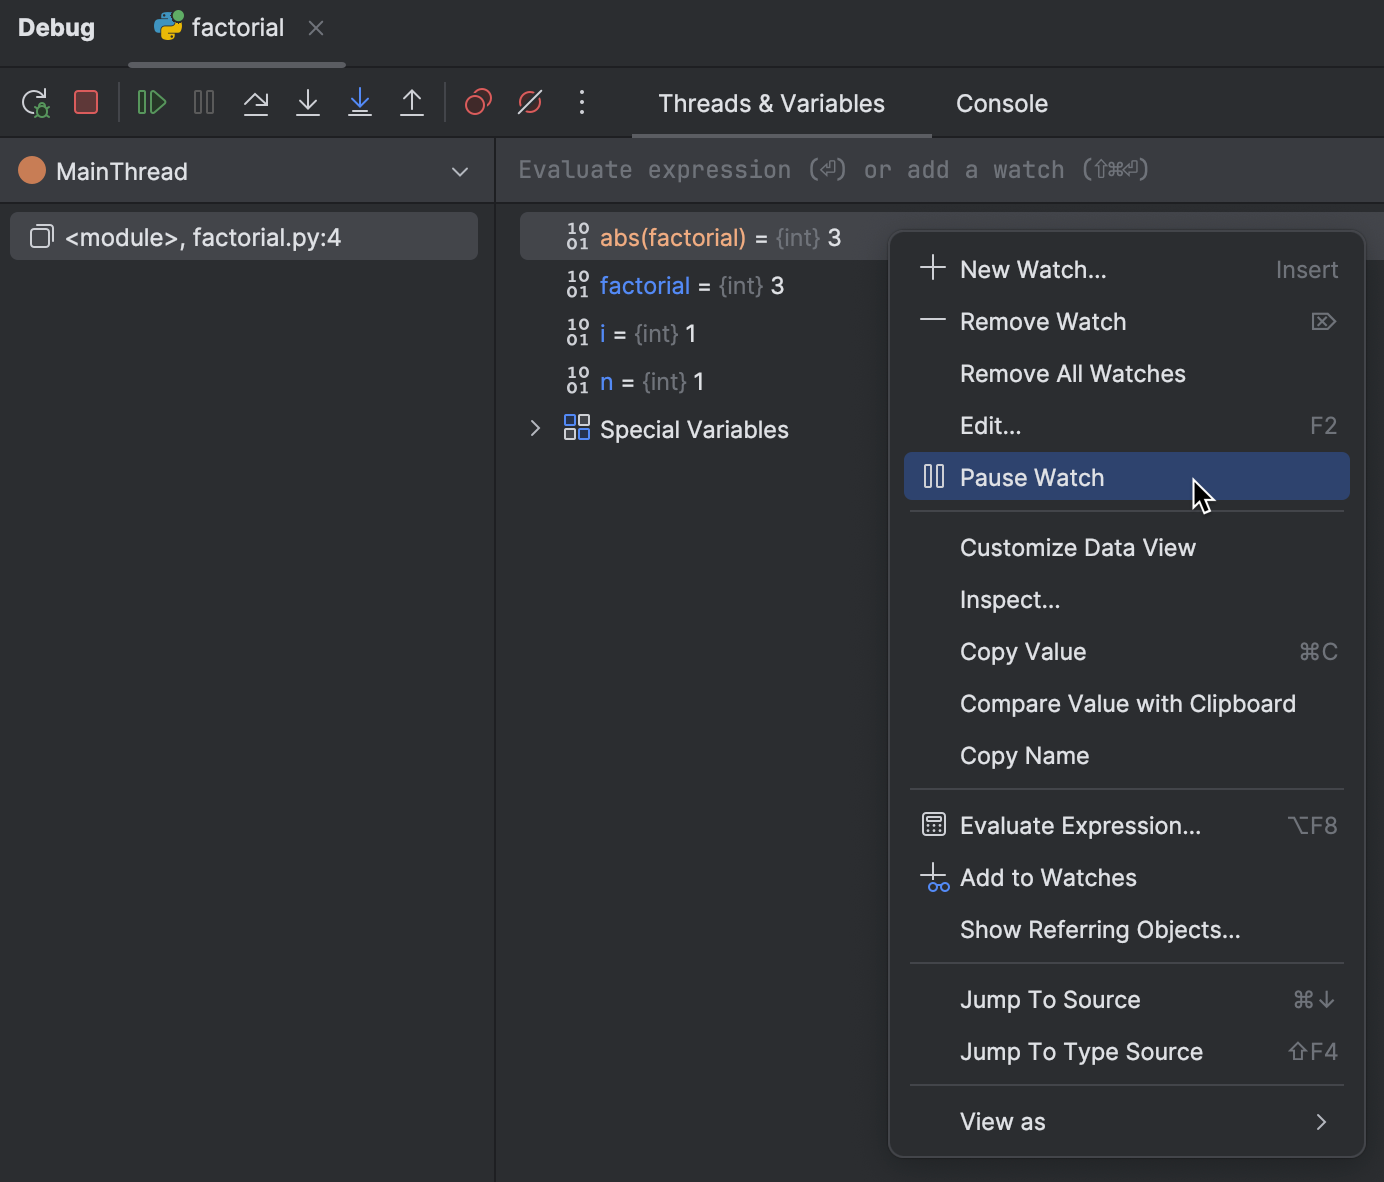The width and height of the screenshot is (1384, 1182).
Task: Click Jump To Source
Action: tap(1049, 999)
